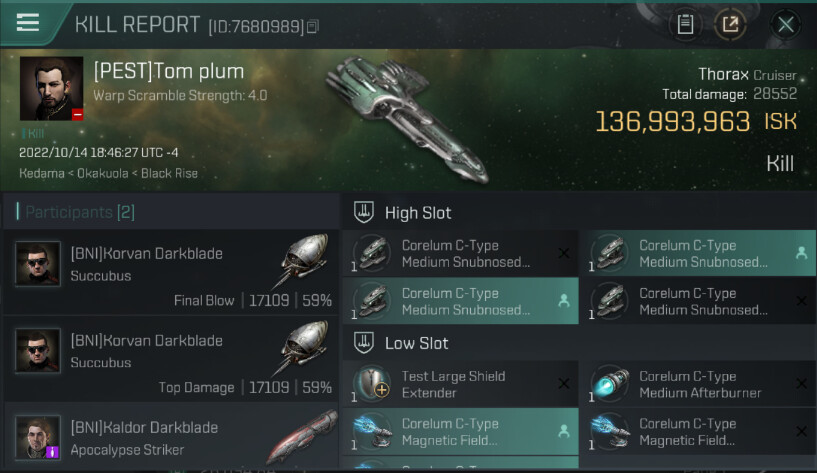This screenshot has height=473, width=817.
Task: Open Korvan Darkblade Top Damage entry
Action: (171, 359)
